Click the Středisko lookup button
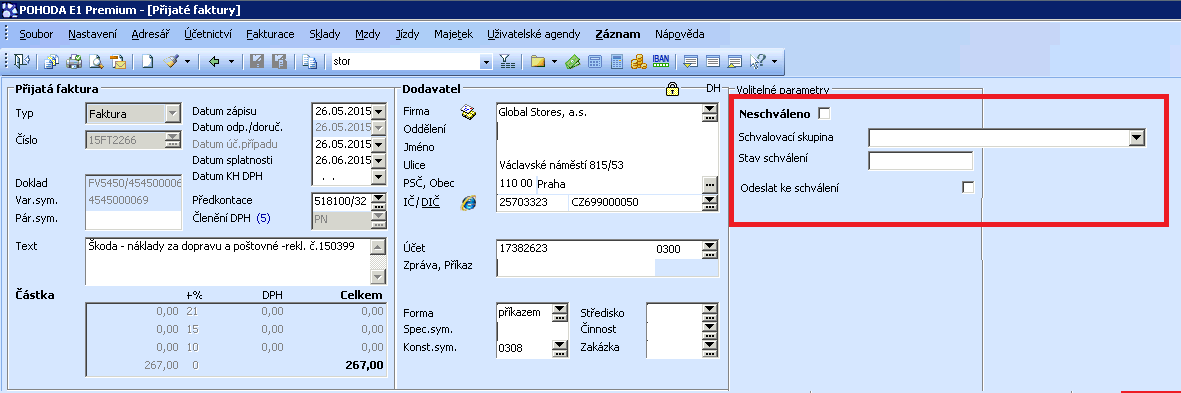The image size is (1181, 393). pyautogui.click(x=710, y=312)
